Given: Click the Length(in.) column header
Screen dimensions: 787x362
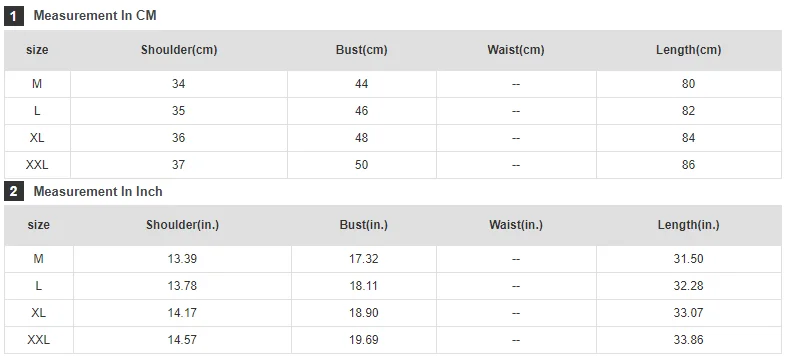Looking at the screenshot, I should coord(689,225).
